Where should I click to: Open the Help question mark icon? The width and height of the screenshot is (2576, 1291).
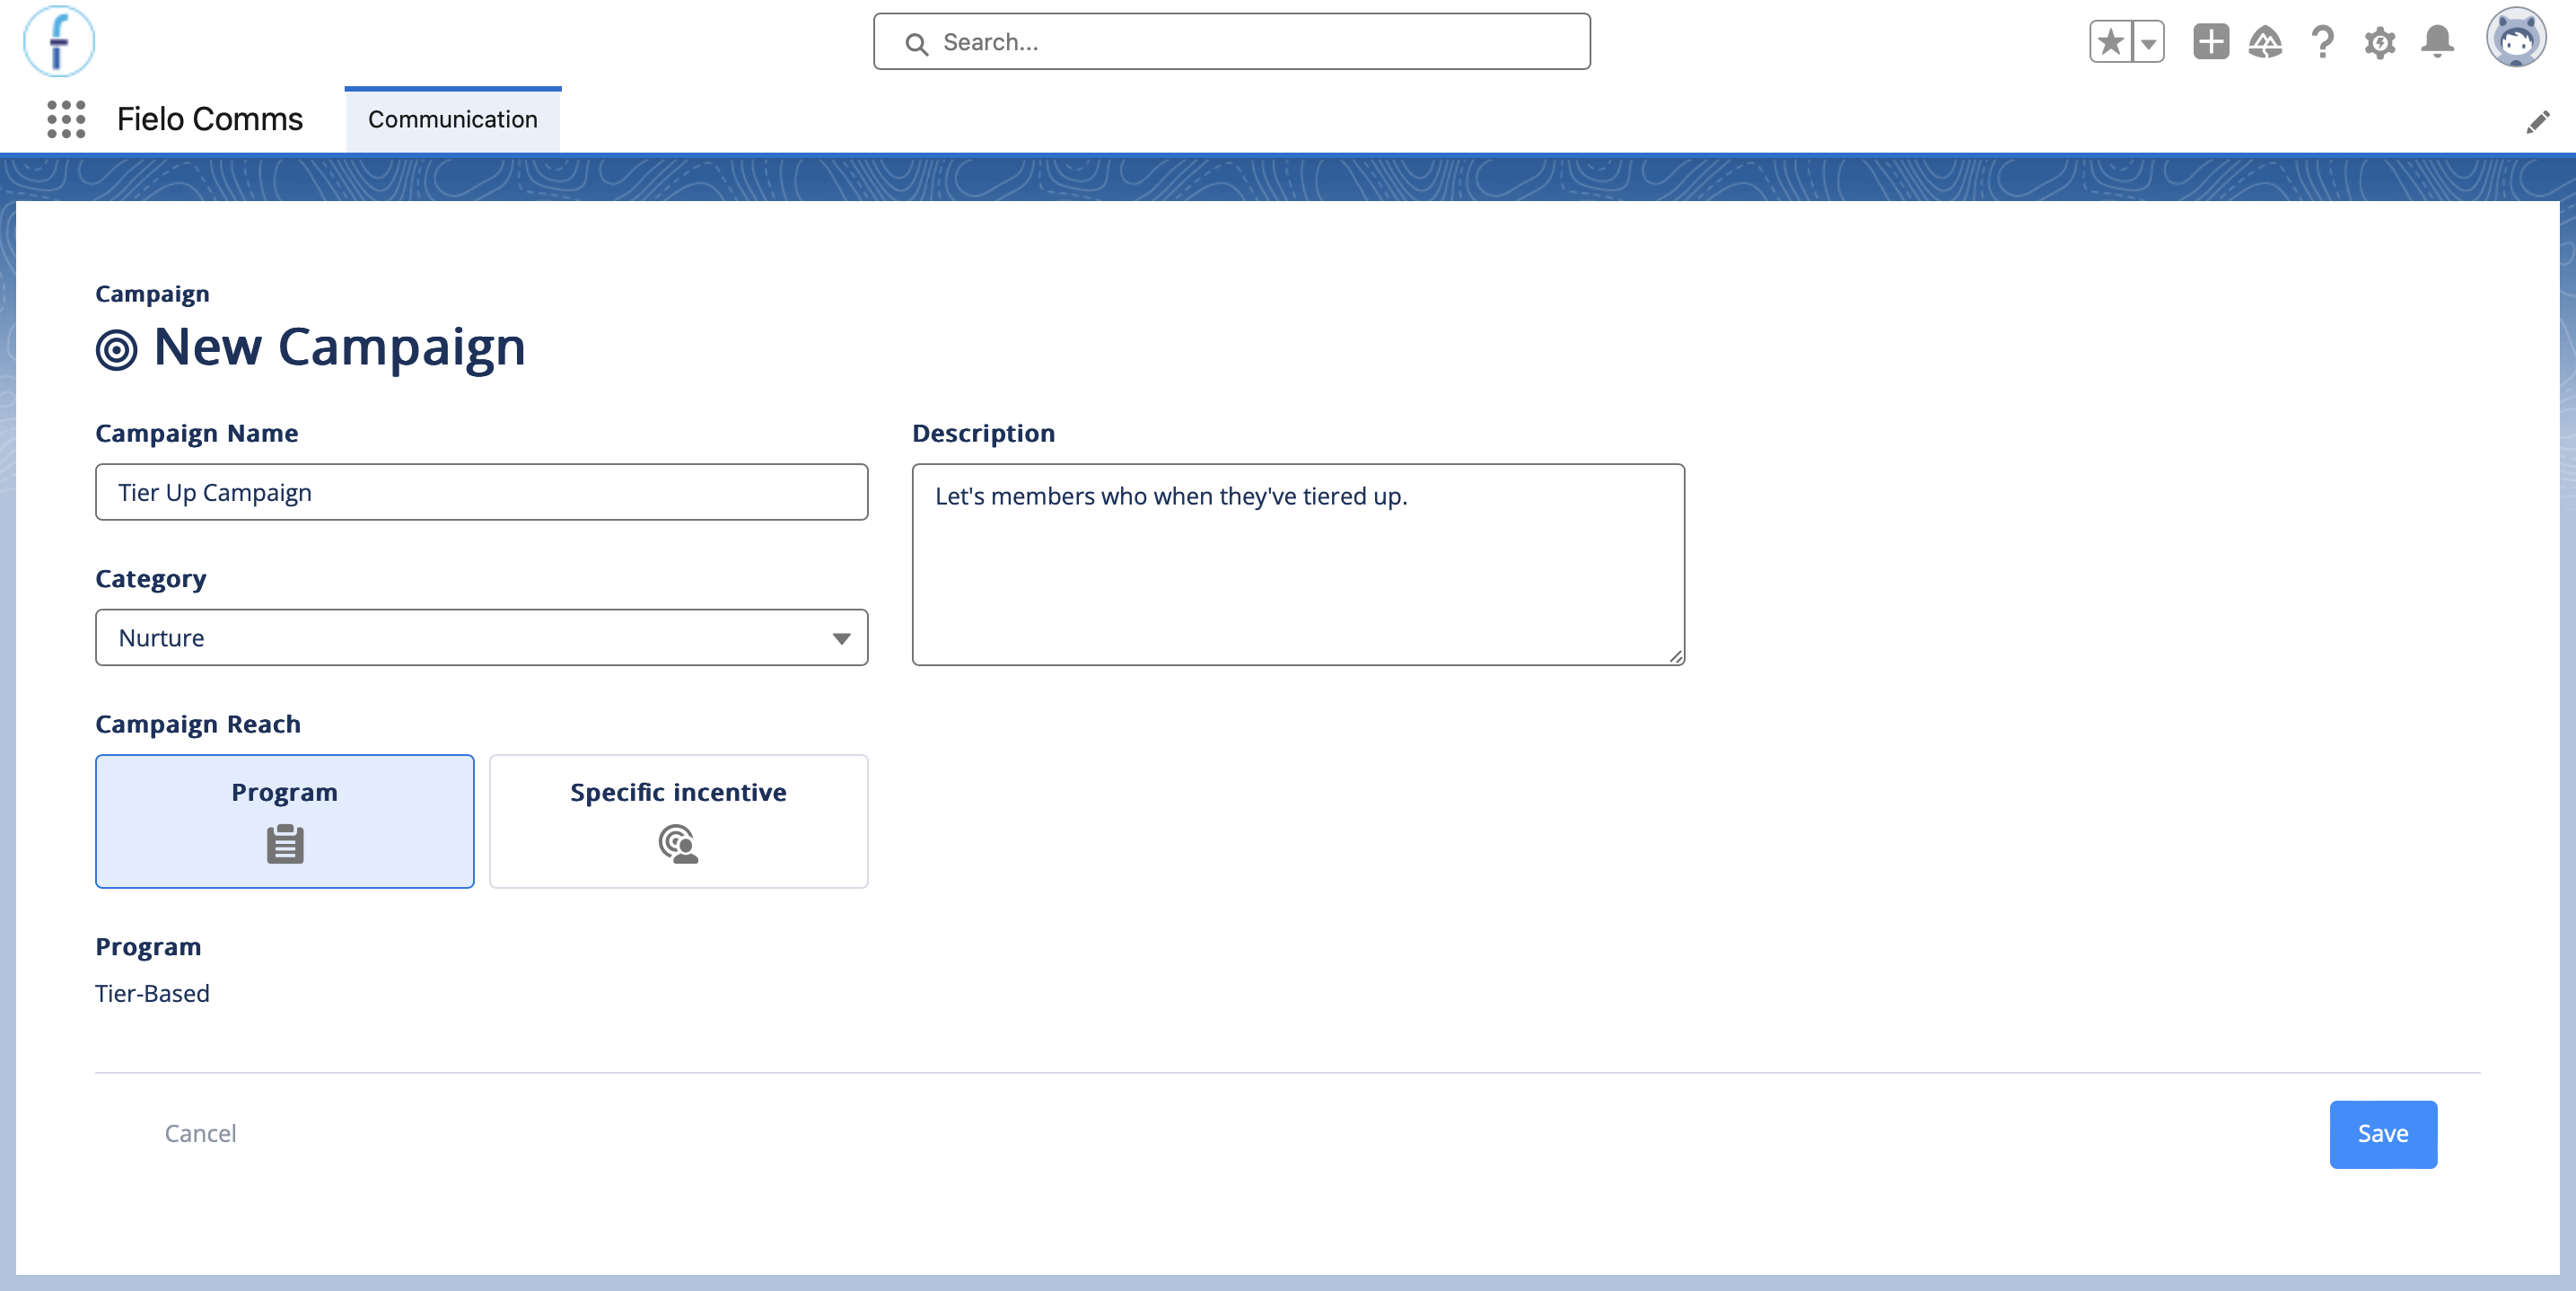click(x=2322, y=42)
